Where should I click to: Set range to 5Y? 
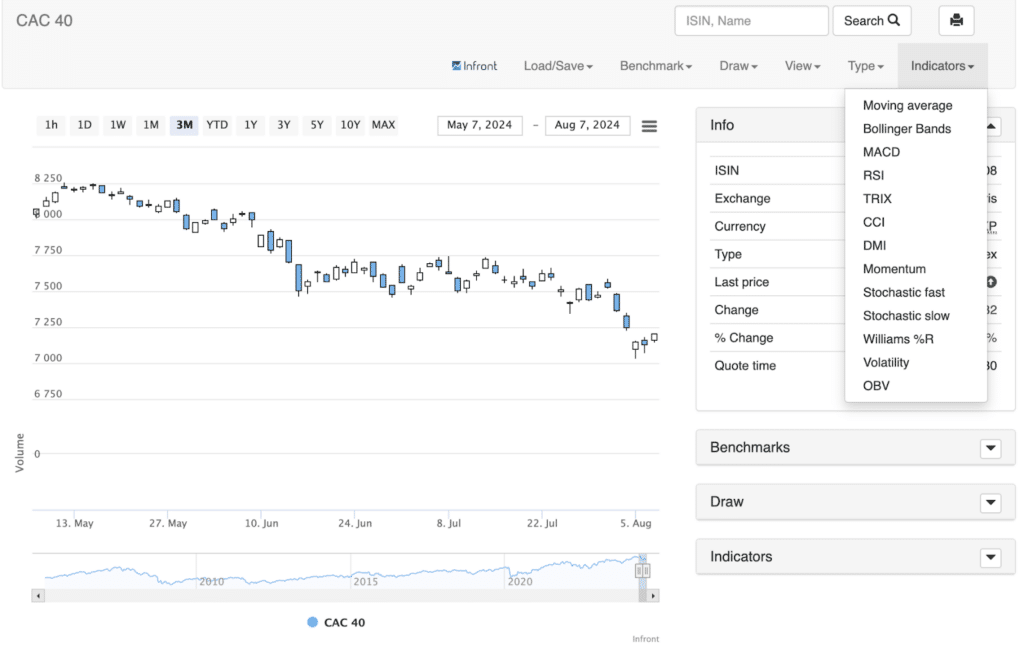point(317,125)
